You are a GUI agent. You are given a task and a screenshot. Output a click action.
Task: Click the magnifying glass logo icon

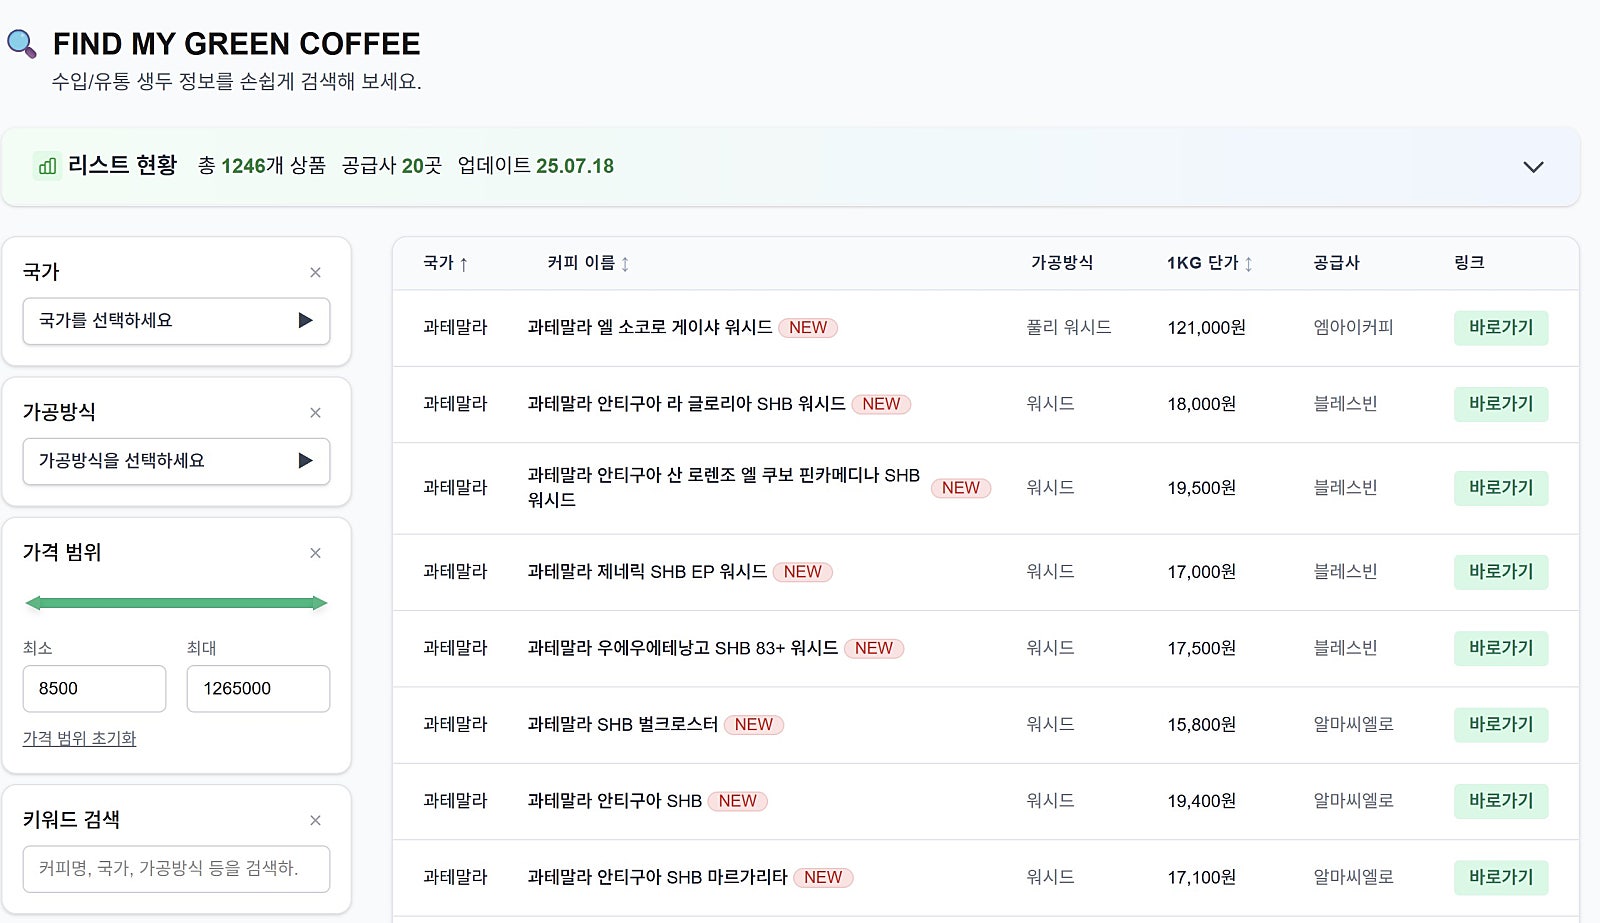pos(22,44)
